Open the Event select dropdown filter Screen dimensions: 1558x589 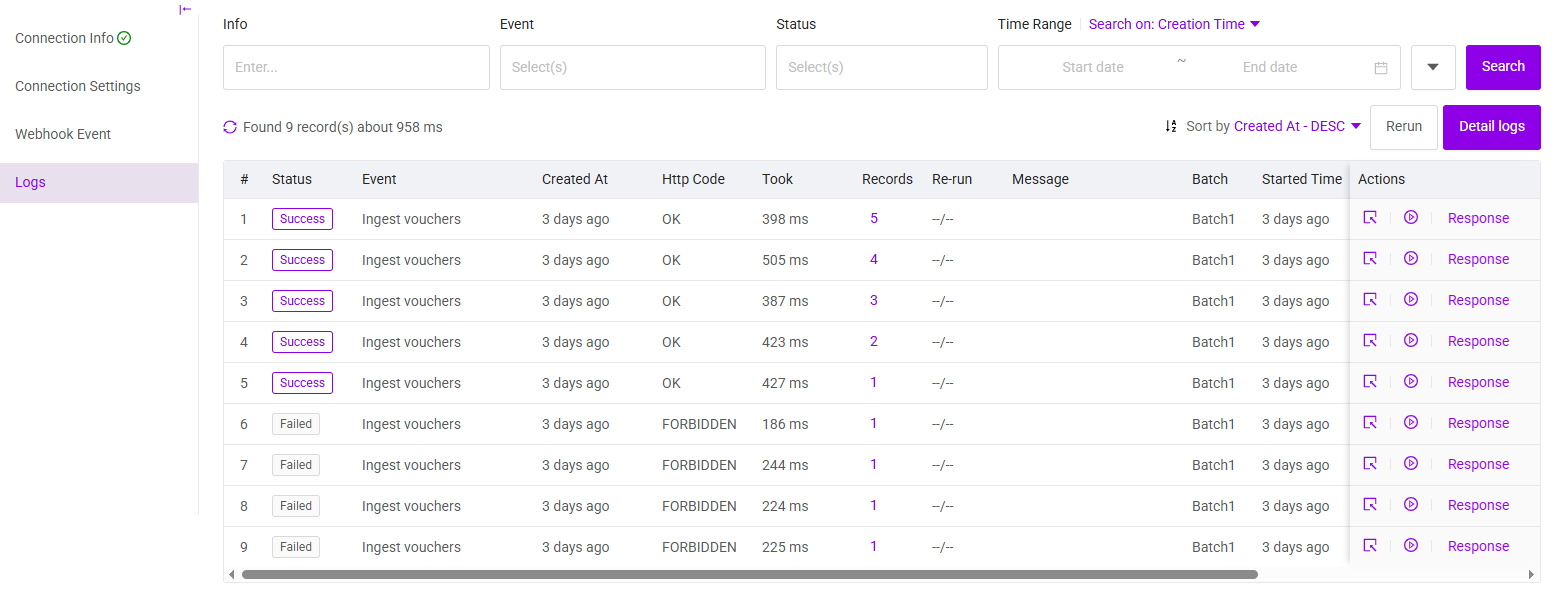pos(632,68)
